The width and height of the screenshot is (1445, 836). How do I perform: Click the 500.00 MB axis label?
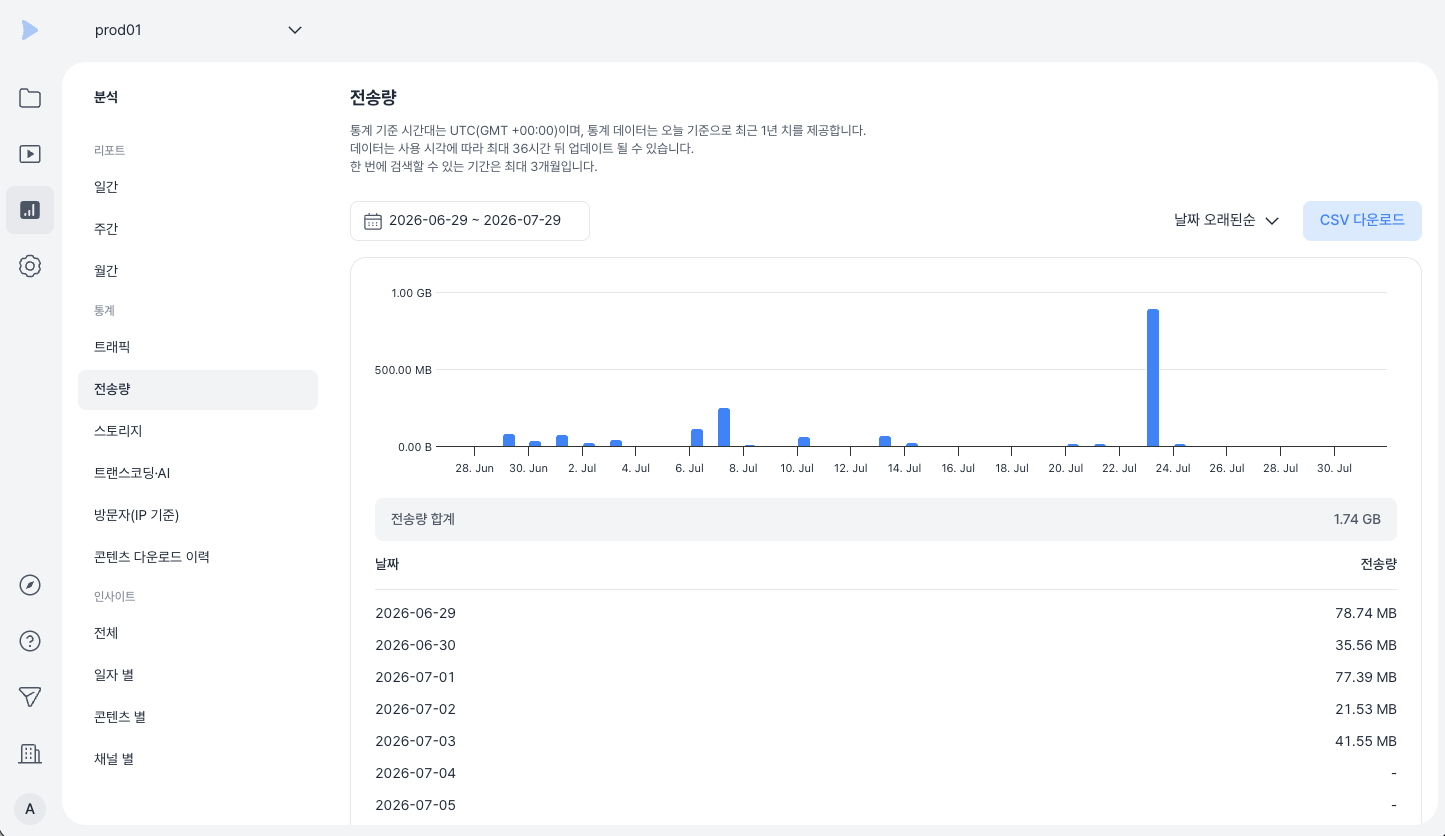click(404, 370)
